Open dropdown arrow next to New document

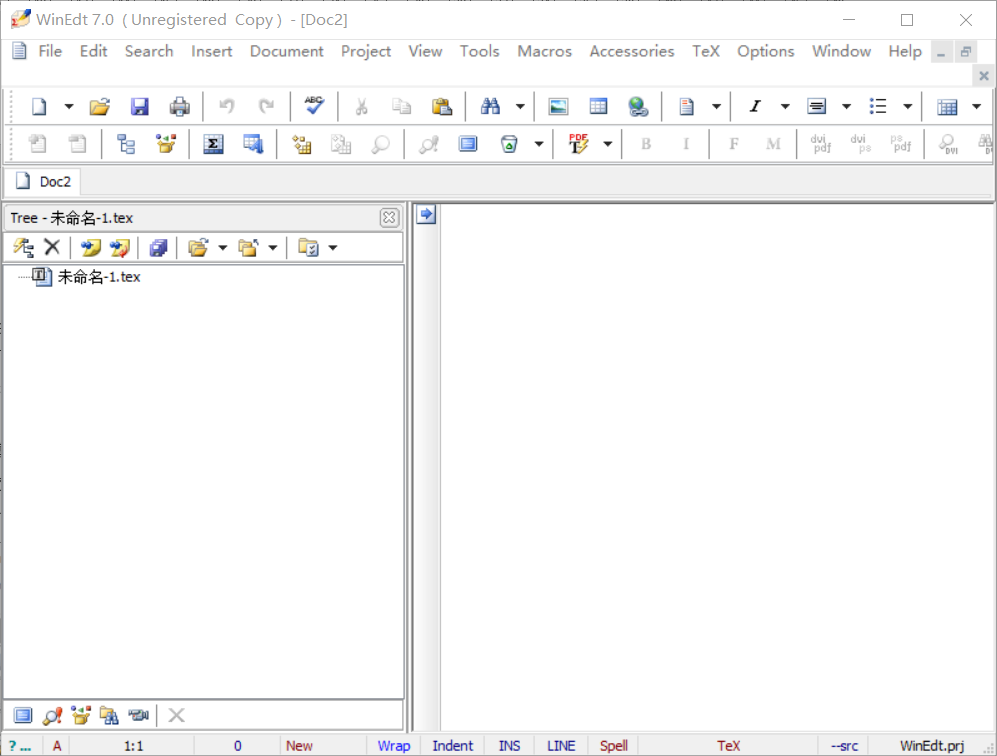tap(69, 106)
